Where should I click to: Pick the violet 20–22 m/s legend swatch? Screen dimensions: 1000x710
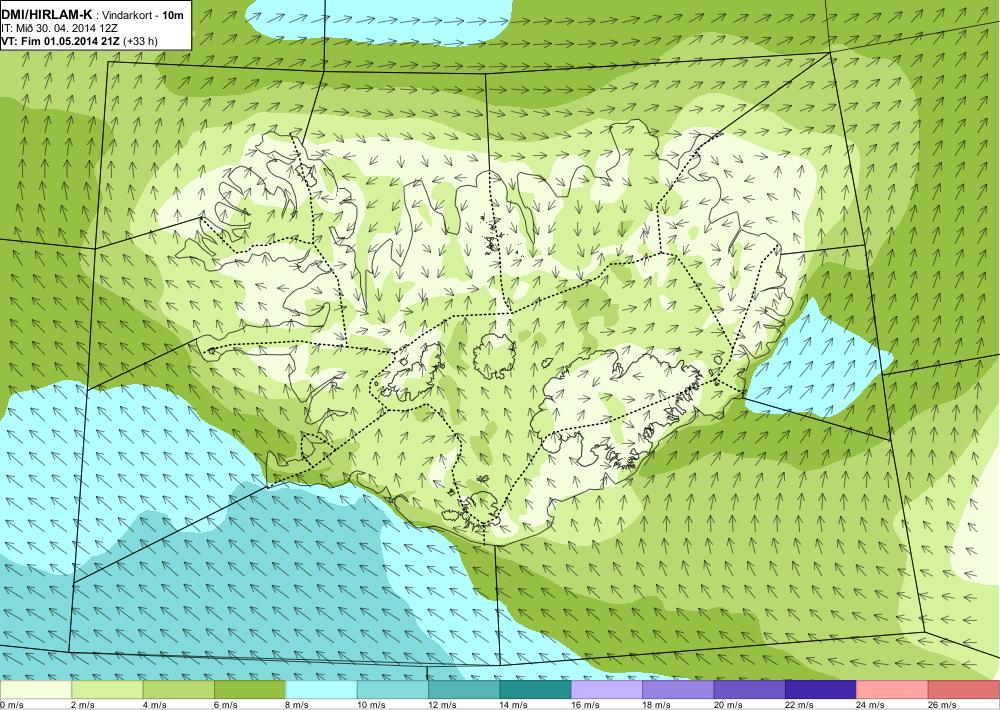(x=750, y=690)
